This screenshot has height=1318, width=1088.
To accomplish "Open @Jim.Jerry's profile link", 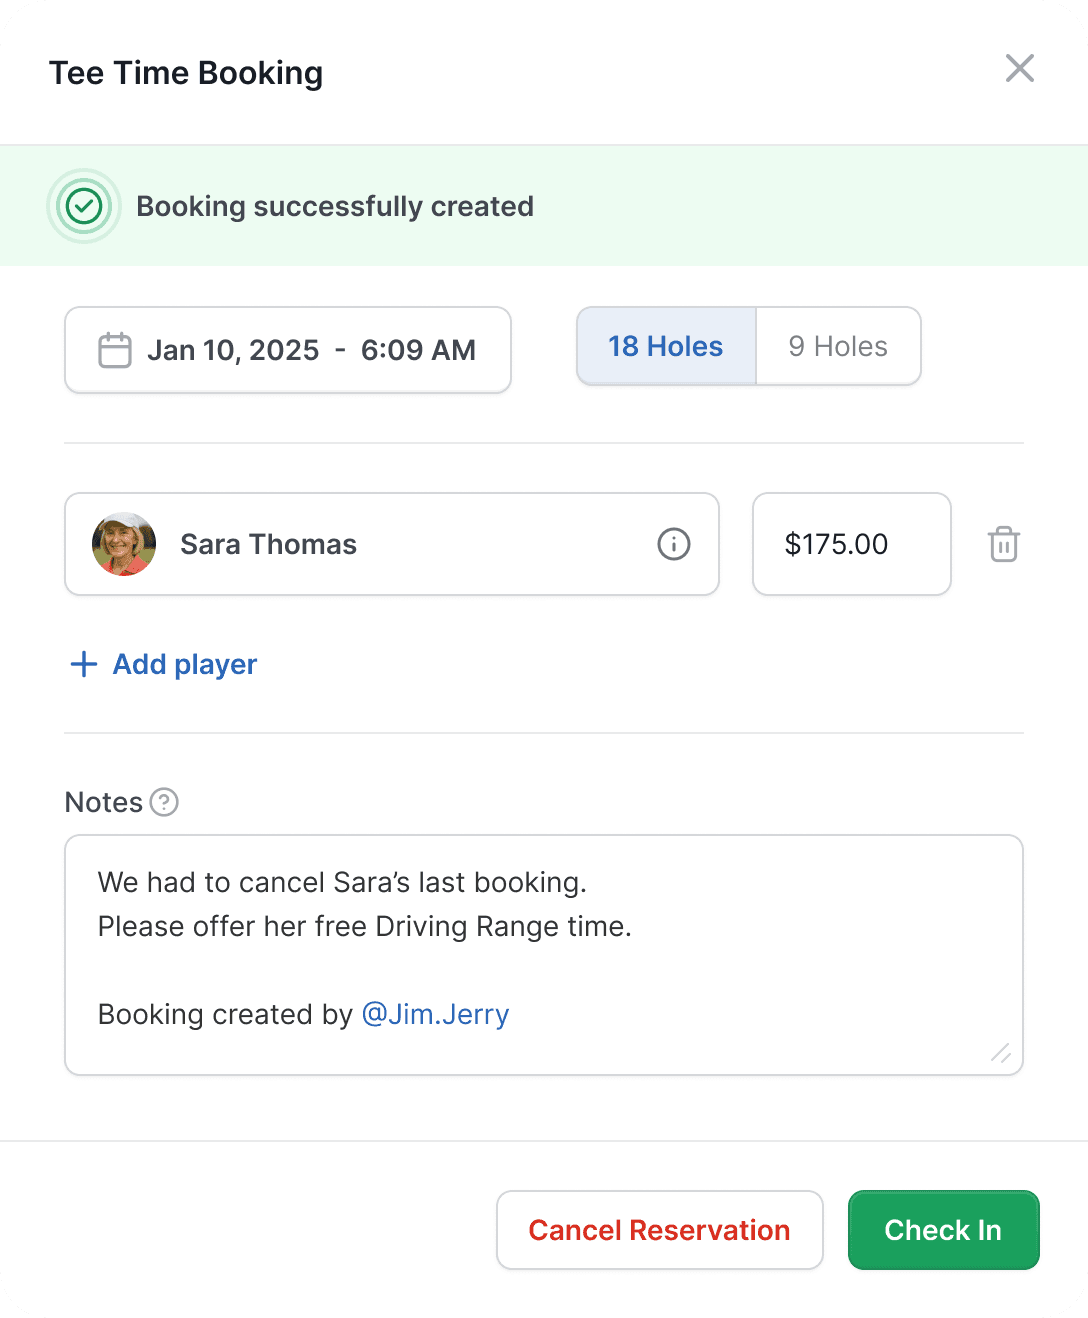I will 435,1014.
